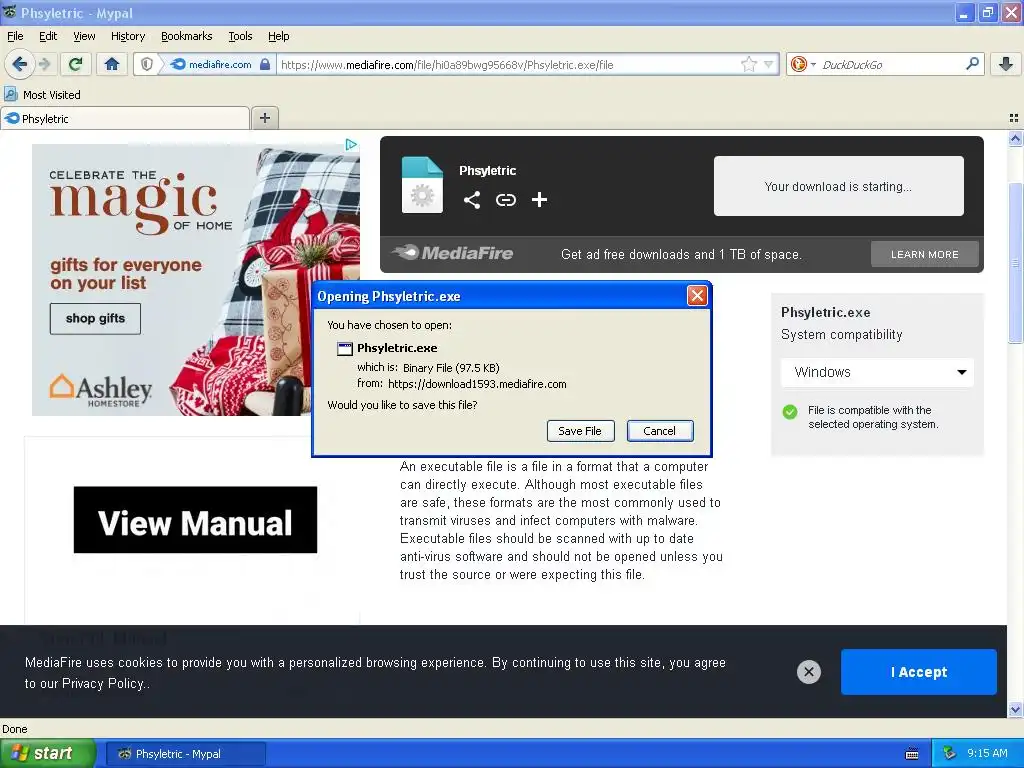Bookmark this page with the star icon
1024x768 pixels.
click(x=748, y=64)
